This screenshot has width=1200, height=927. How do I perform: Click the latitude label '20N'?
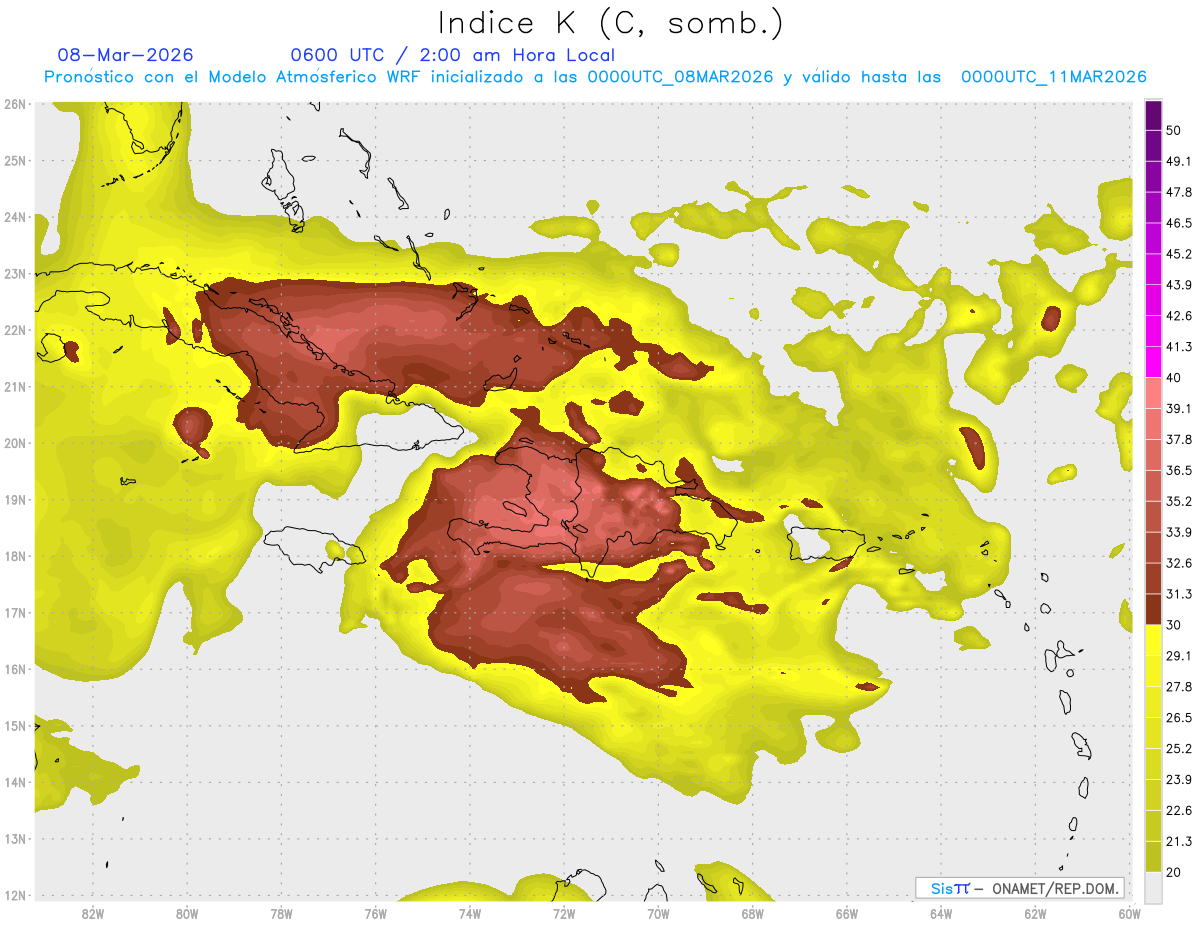15,443
